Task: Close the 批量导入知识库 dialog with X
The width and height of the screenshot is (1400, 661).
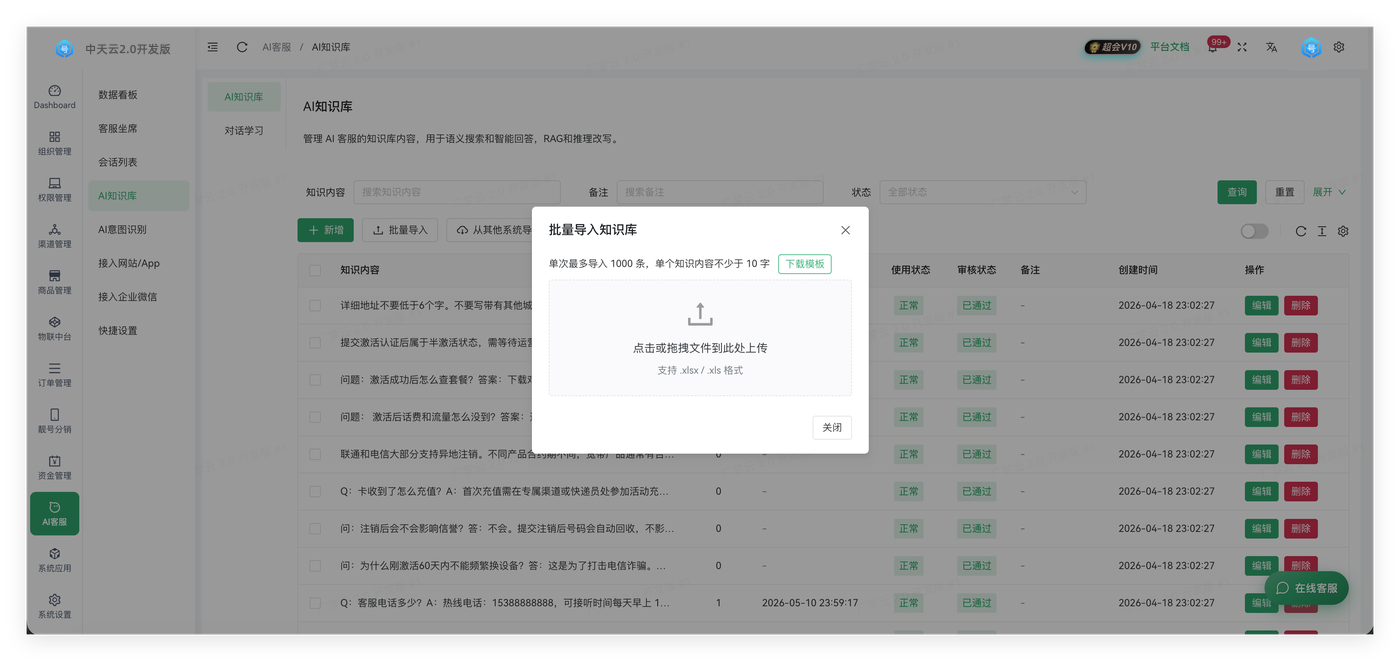Action: [x=845, y=230]
